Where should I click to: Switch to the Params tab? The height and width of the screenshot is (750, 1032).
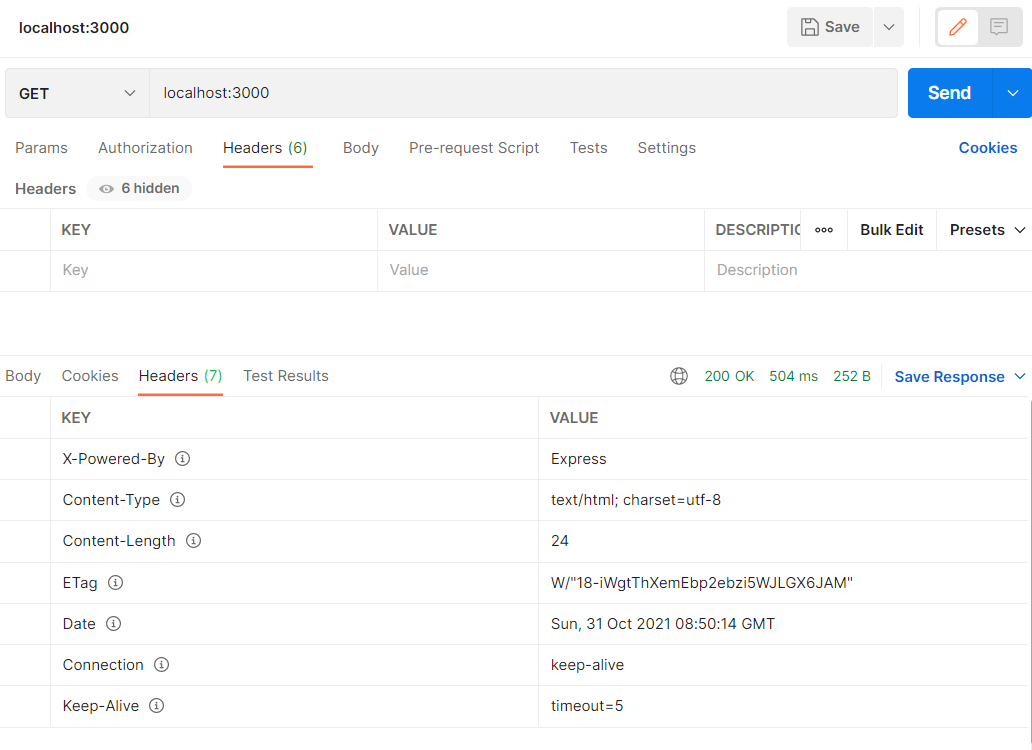41,148
